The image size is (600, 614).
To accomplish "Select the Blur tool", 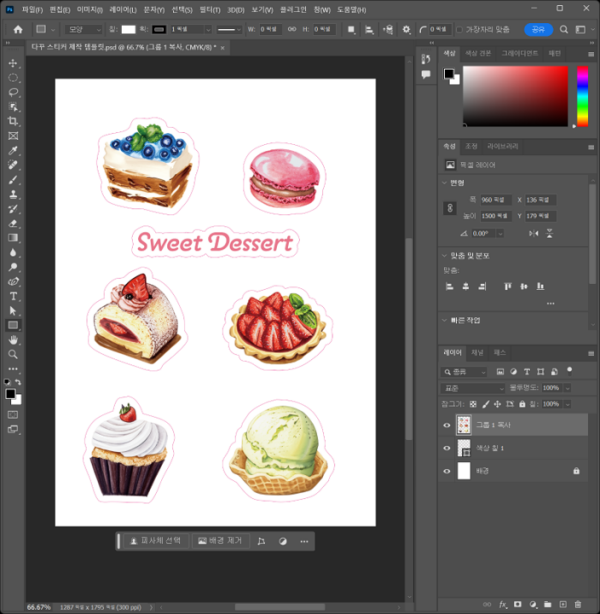I will [13, 253].
